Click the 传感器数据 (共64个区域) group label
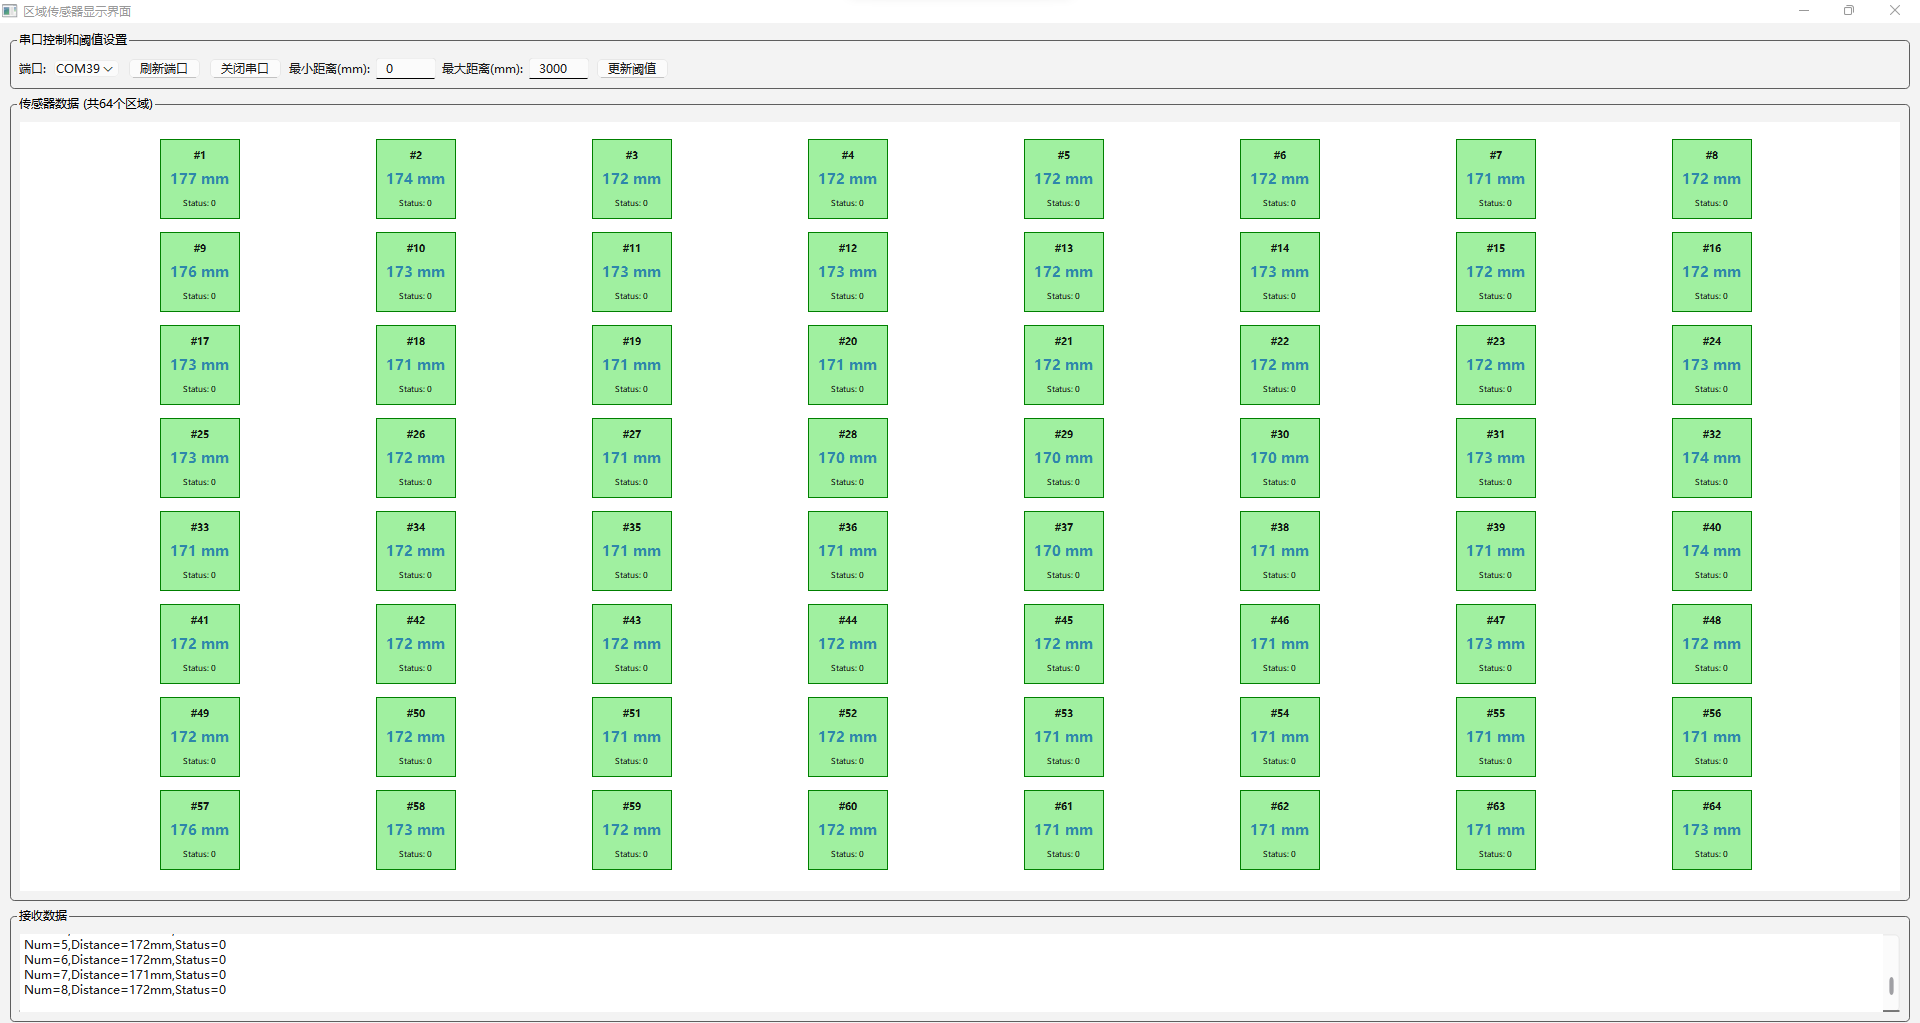The height and width of the screenshot is (1023, 1920). click(x=86, y=104)
